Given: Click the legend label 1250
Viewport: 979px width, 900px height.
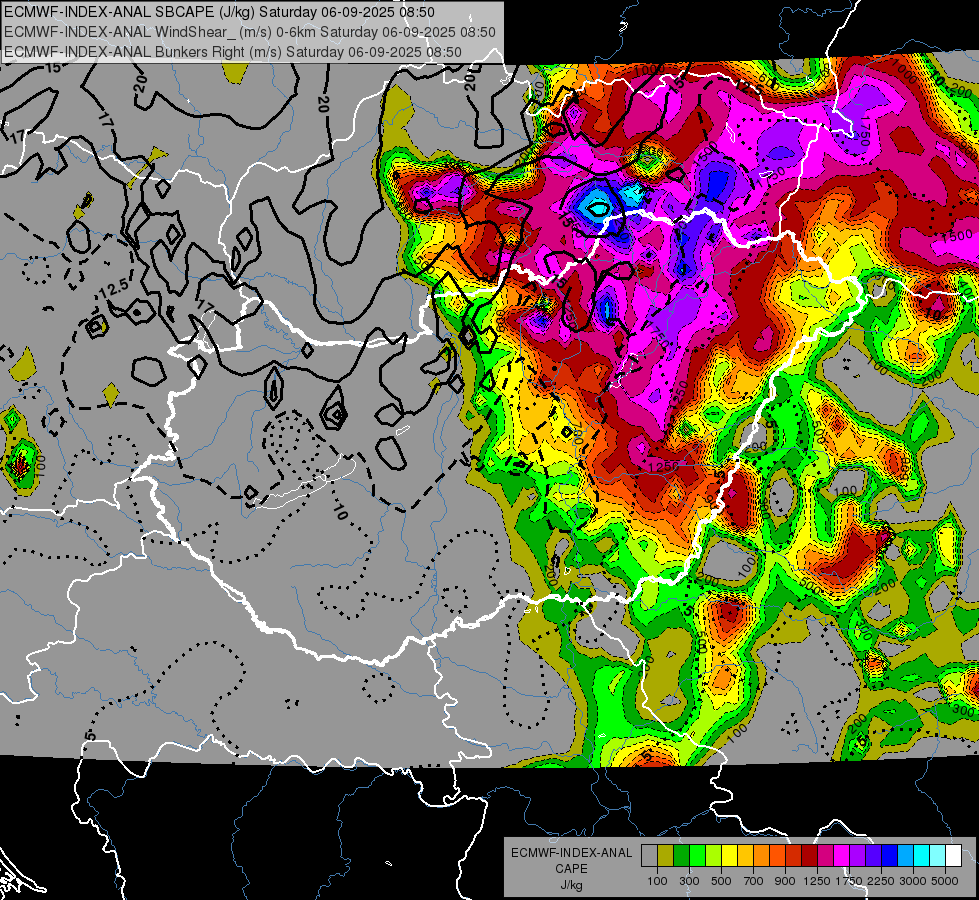Looking at the screenshot, I should tap(817, 881).
